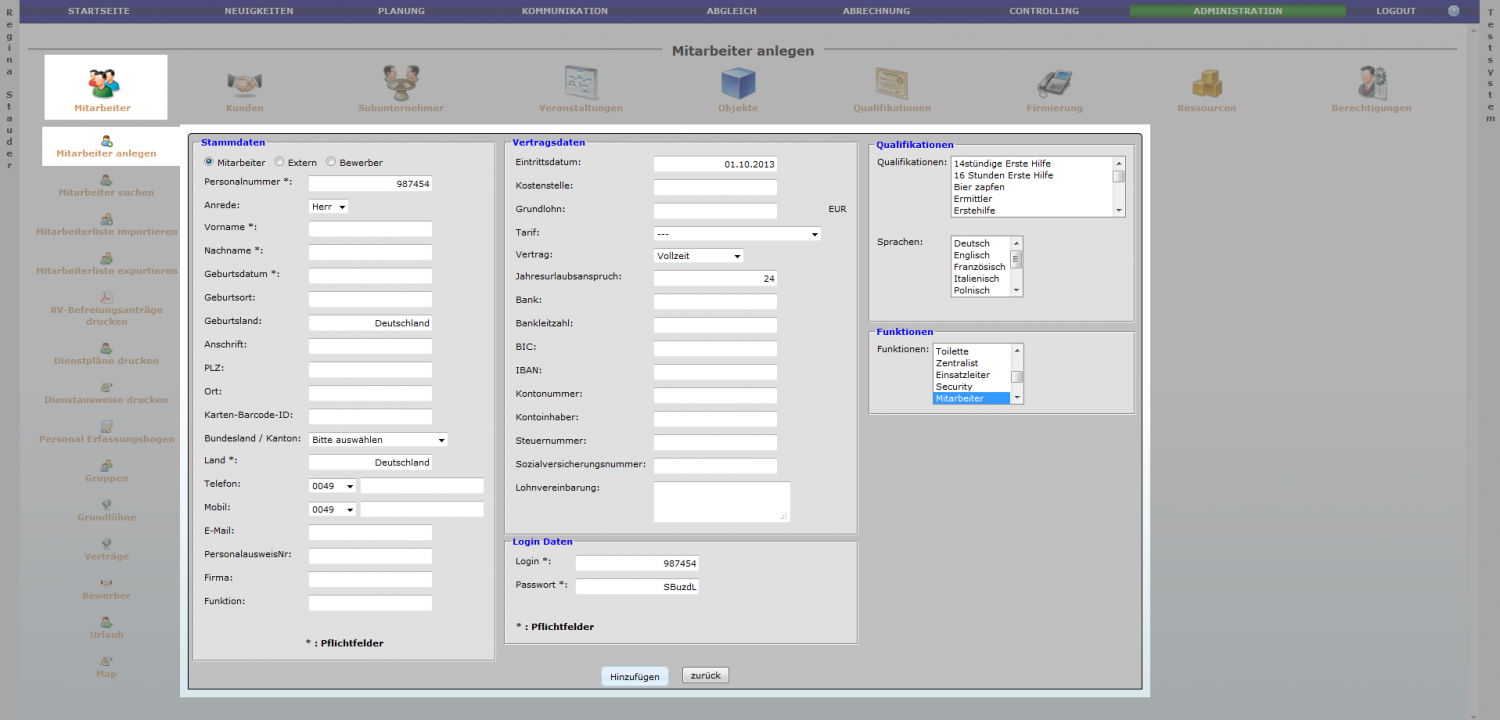This screenshot has width=1500, height=720.
Task: Select Bier zapfen in Qualifikationen list
Action: pos(979,187)
